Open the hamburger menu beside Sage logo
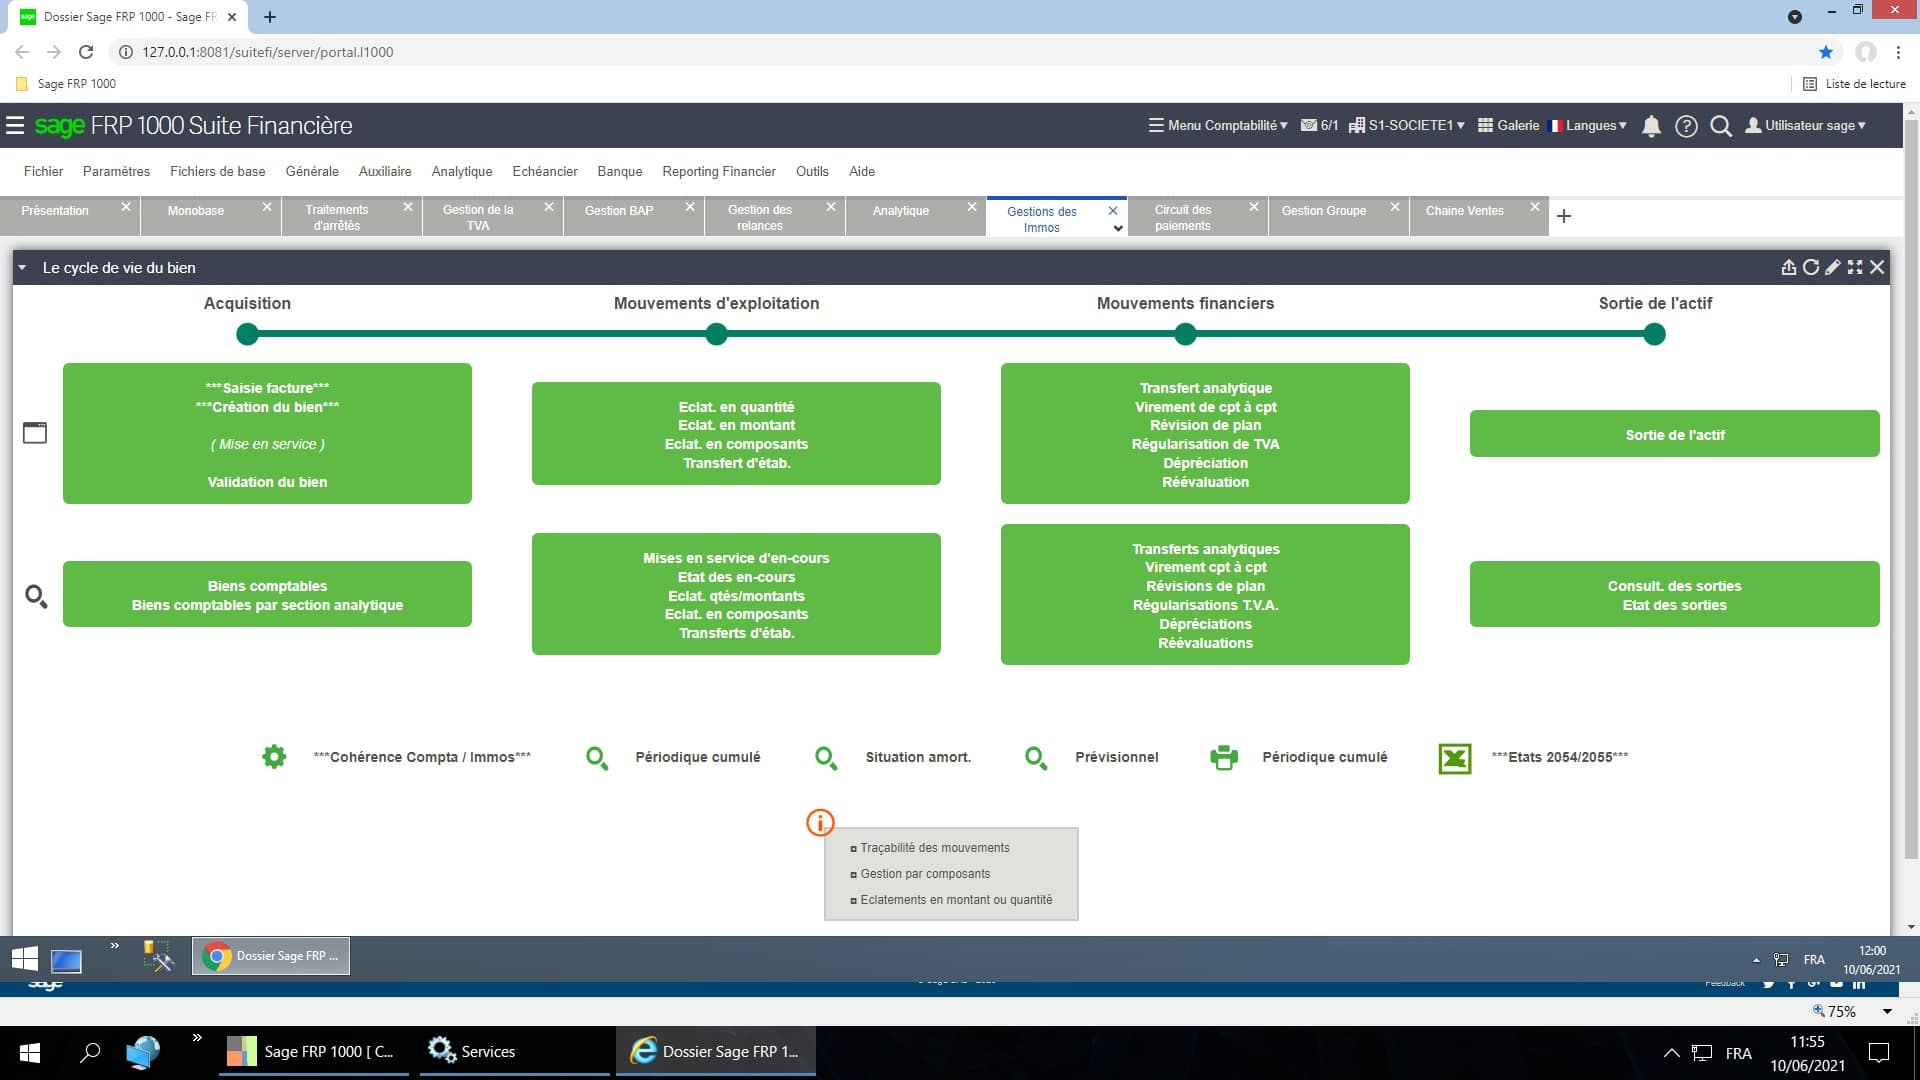Viewport: 1920px width, 1080px height. coord(15,126)
